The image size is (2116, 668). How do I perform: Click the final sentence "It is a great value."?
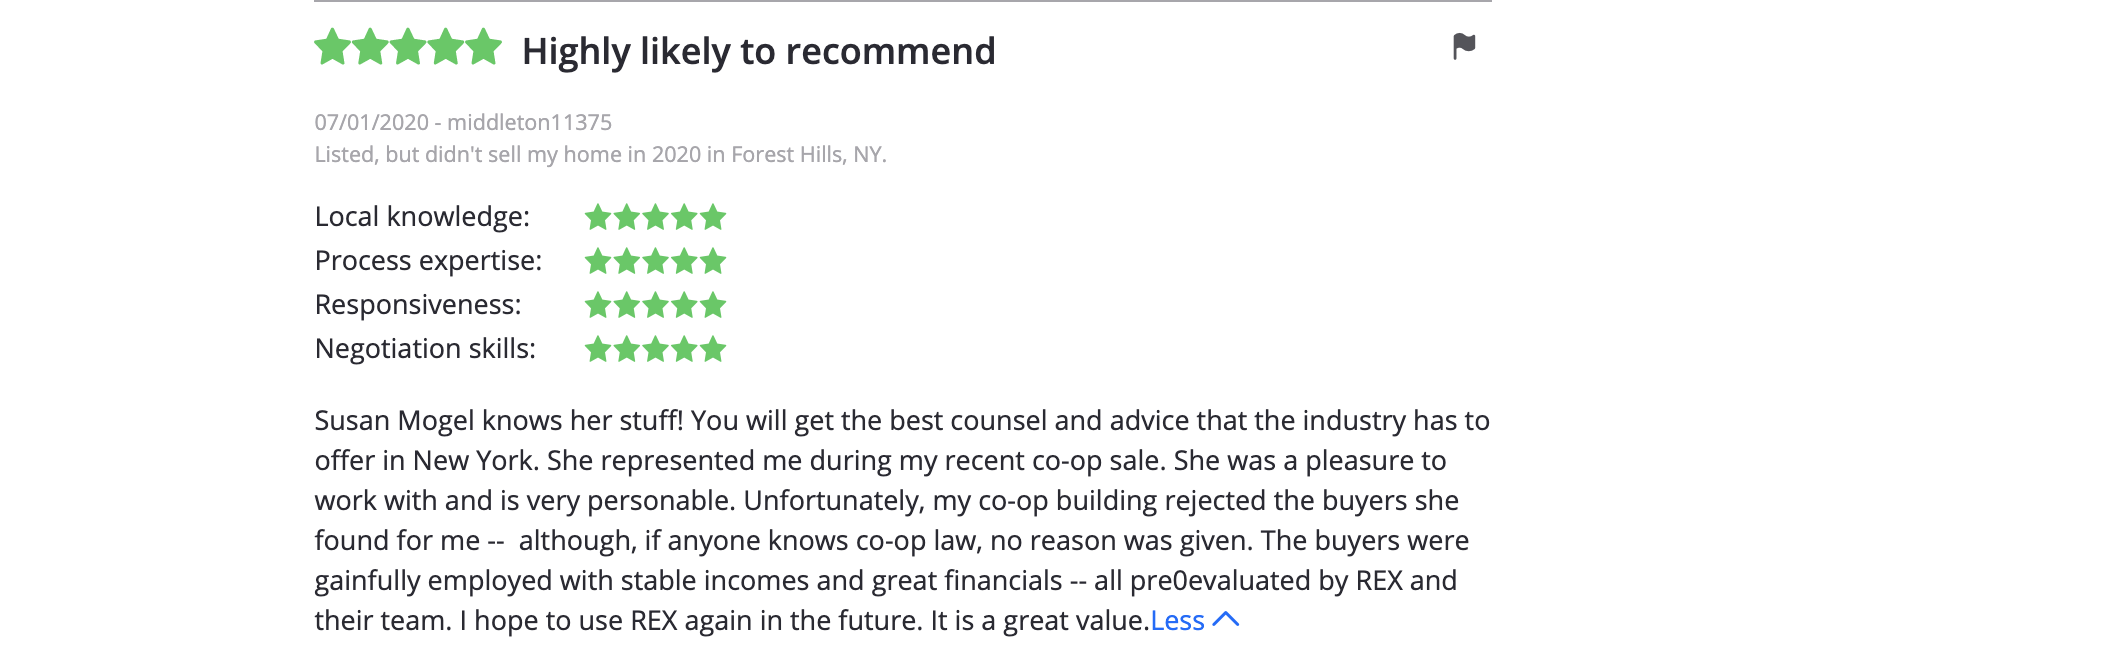click(1039, 621)
